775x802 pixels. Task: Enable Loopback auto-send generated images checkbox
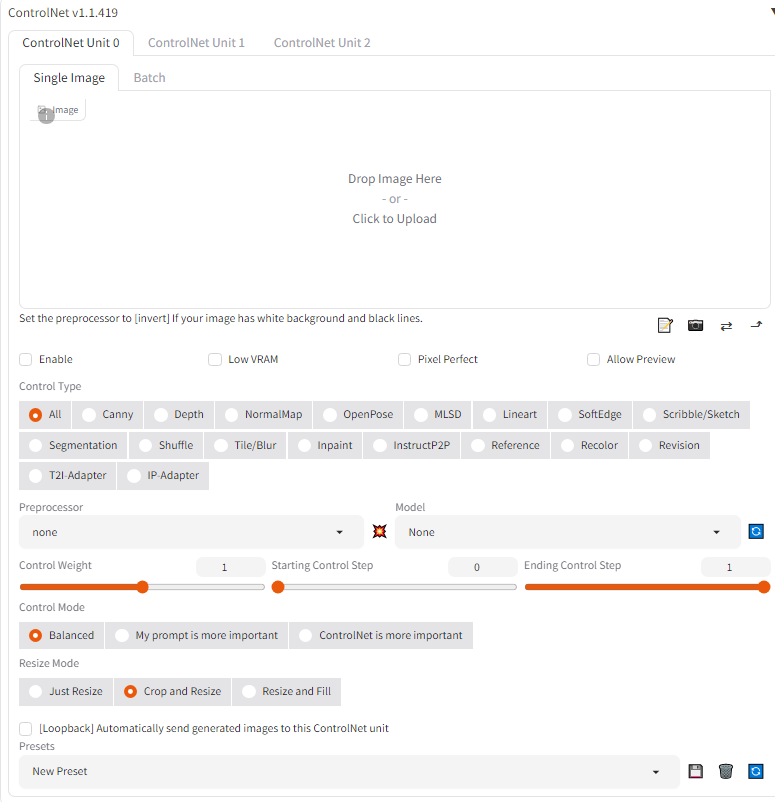coord(26,728)
